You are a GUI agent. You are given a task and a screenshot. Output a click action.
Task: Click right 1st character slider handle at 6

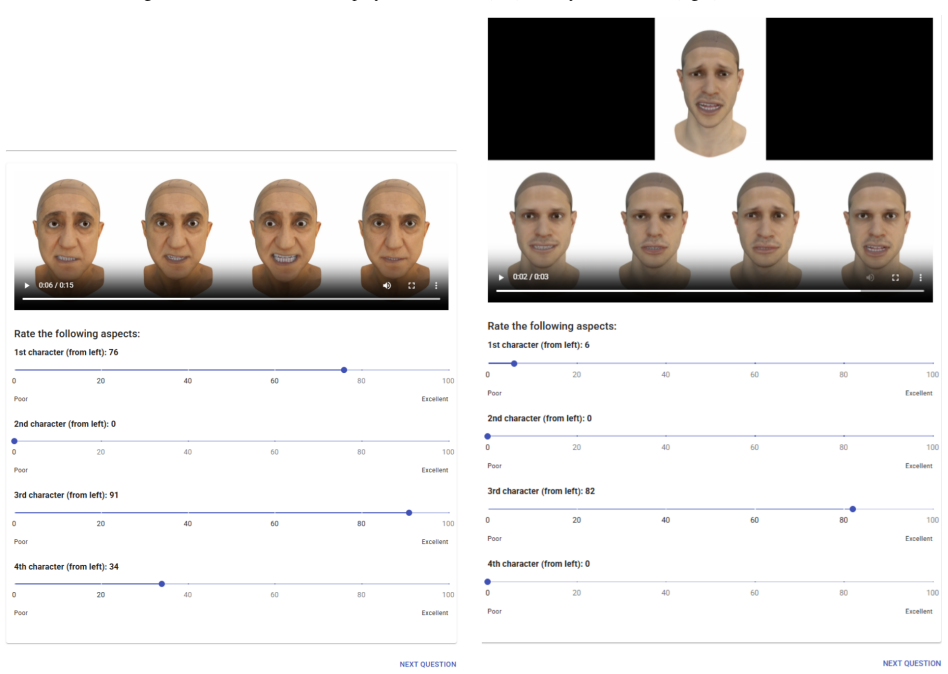click(x=514, y=364)
